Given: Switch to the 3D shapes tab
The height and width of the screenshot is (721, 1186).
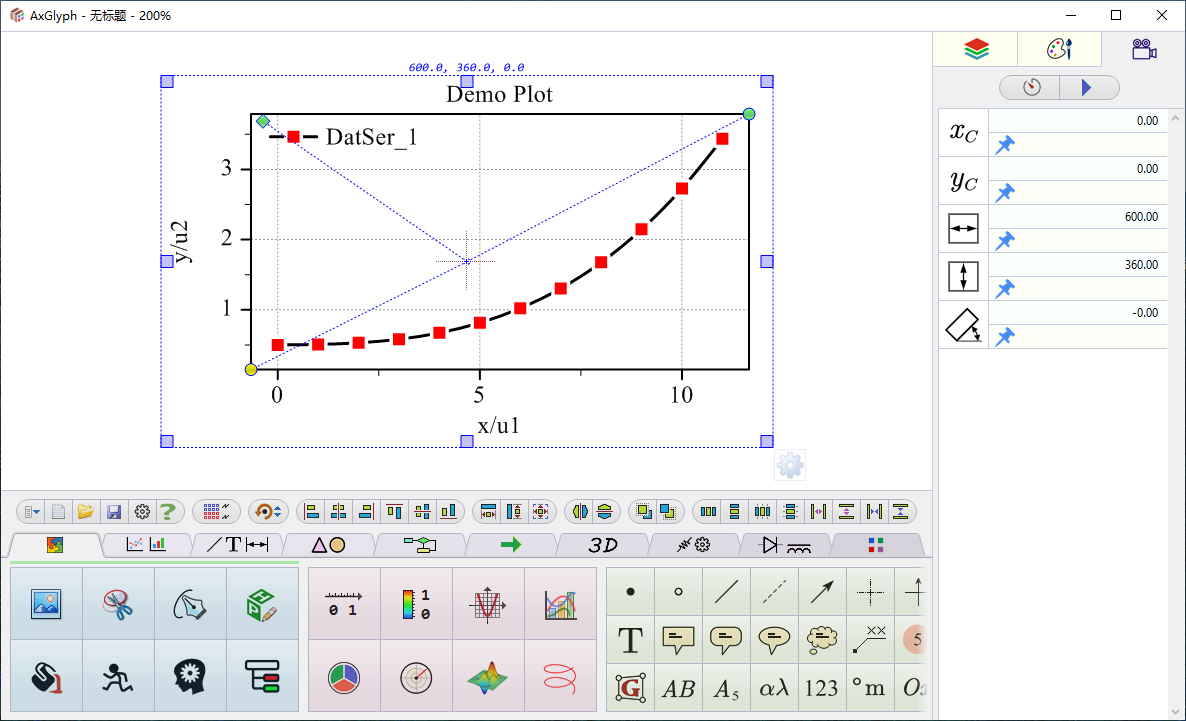Looking at the screenshot, I should click(602, 545).
